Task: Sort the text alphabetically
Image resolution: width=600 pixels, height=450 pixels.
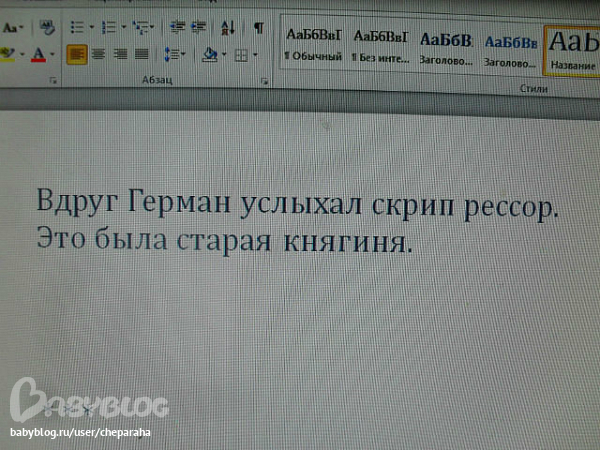Action: (x=227, y=27)
